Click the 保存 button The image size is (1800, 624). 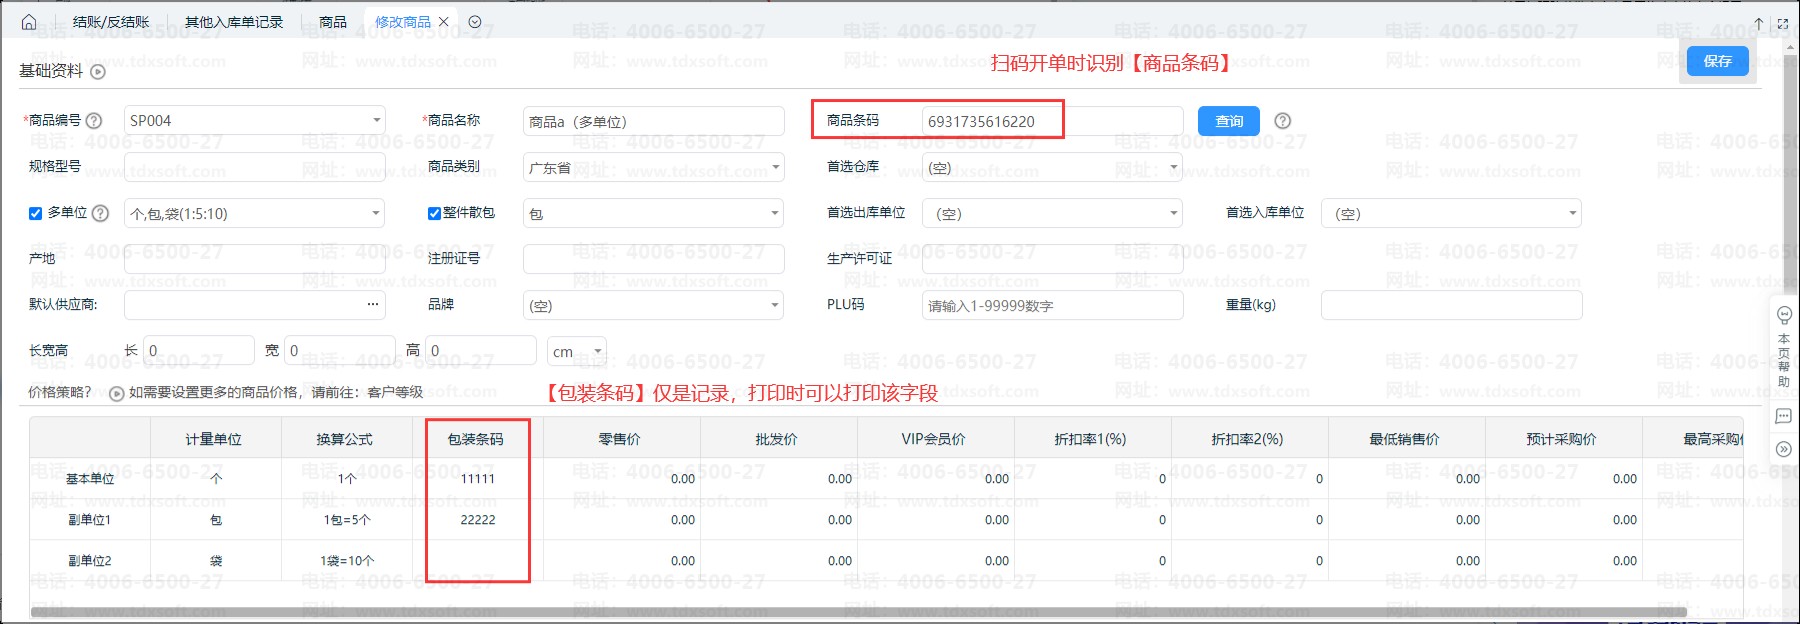(1717, 61)
